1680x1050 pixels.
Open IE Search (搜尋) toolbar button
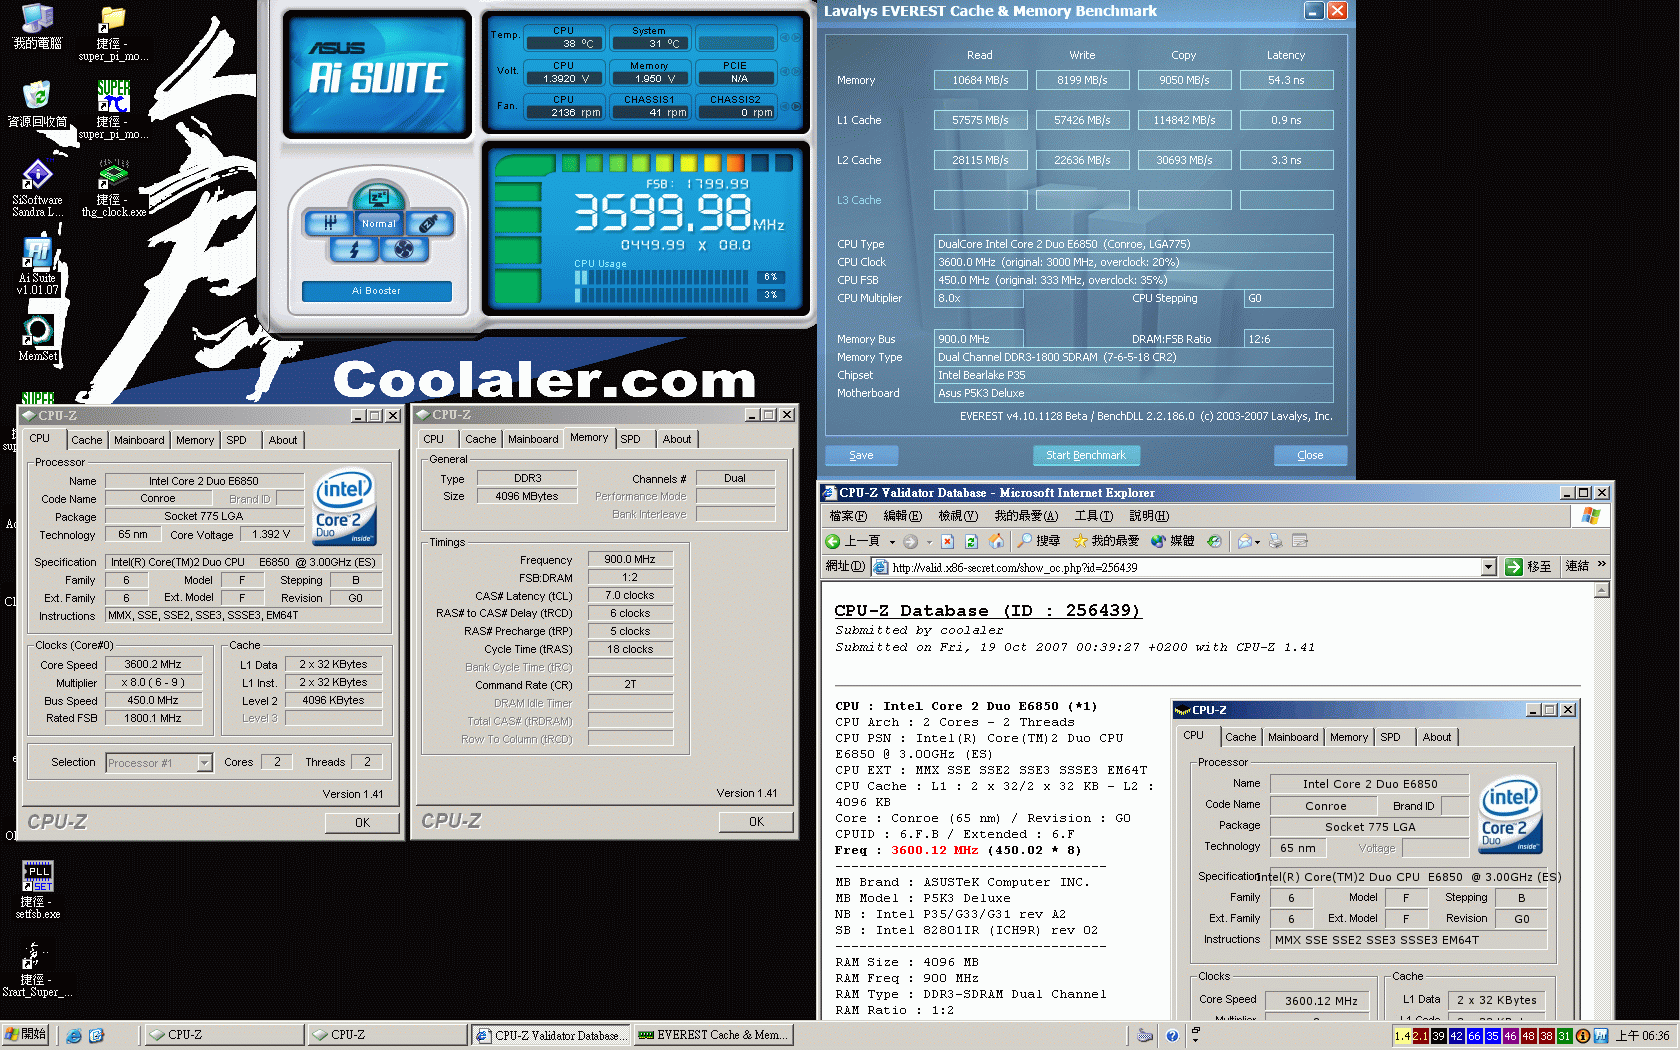pos(1038,541)
